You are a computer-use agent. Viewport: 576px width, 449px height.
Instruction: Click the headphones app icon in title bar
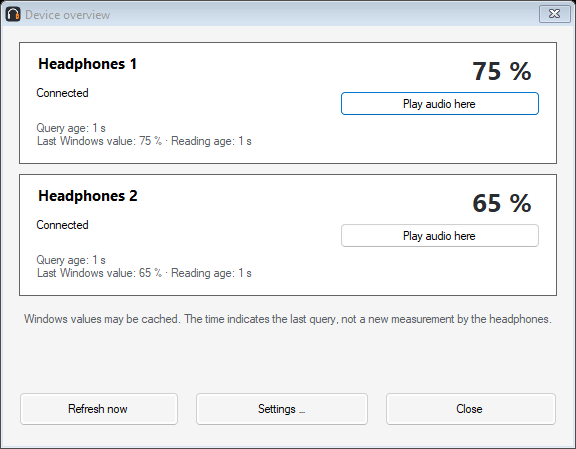[x=13, y=14]
